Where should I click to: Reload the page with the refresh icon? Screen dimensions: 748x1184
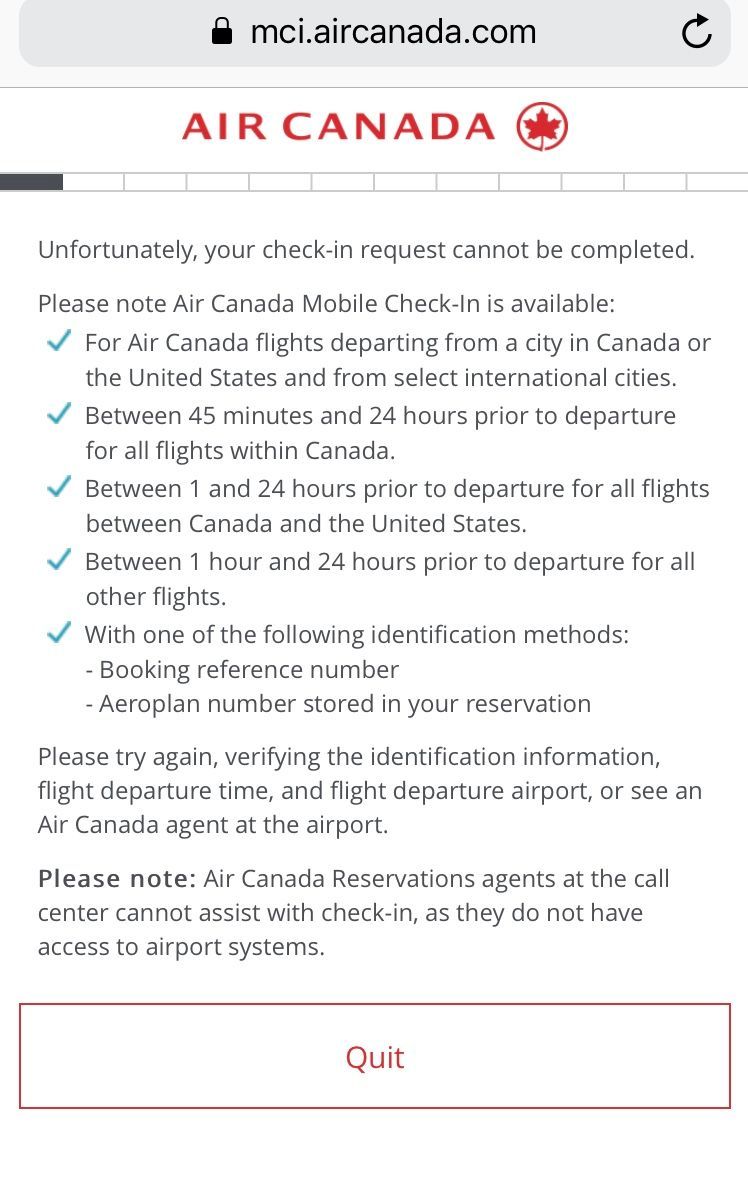pyautogui.click(x=696, y=32)
